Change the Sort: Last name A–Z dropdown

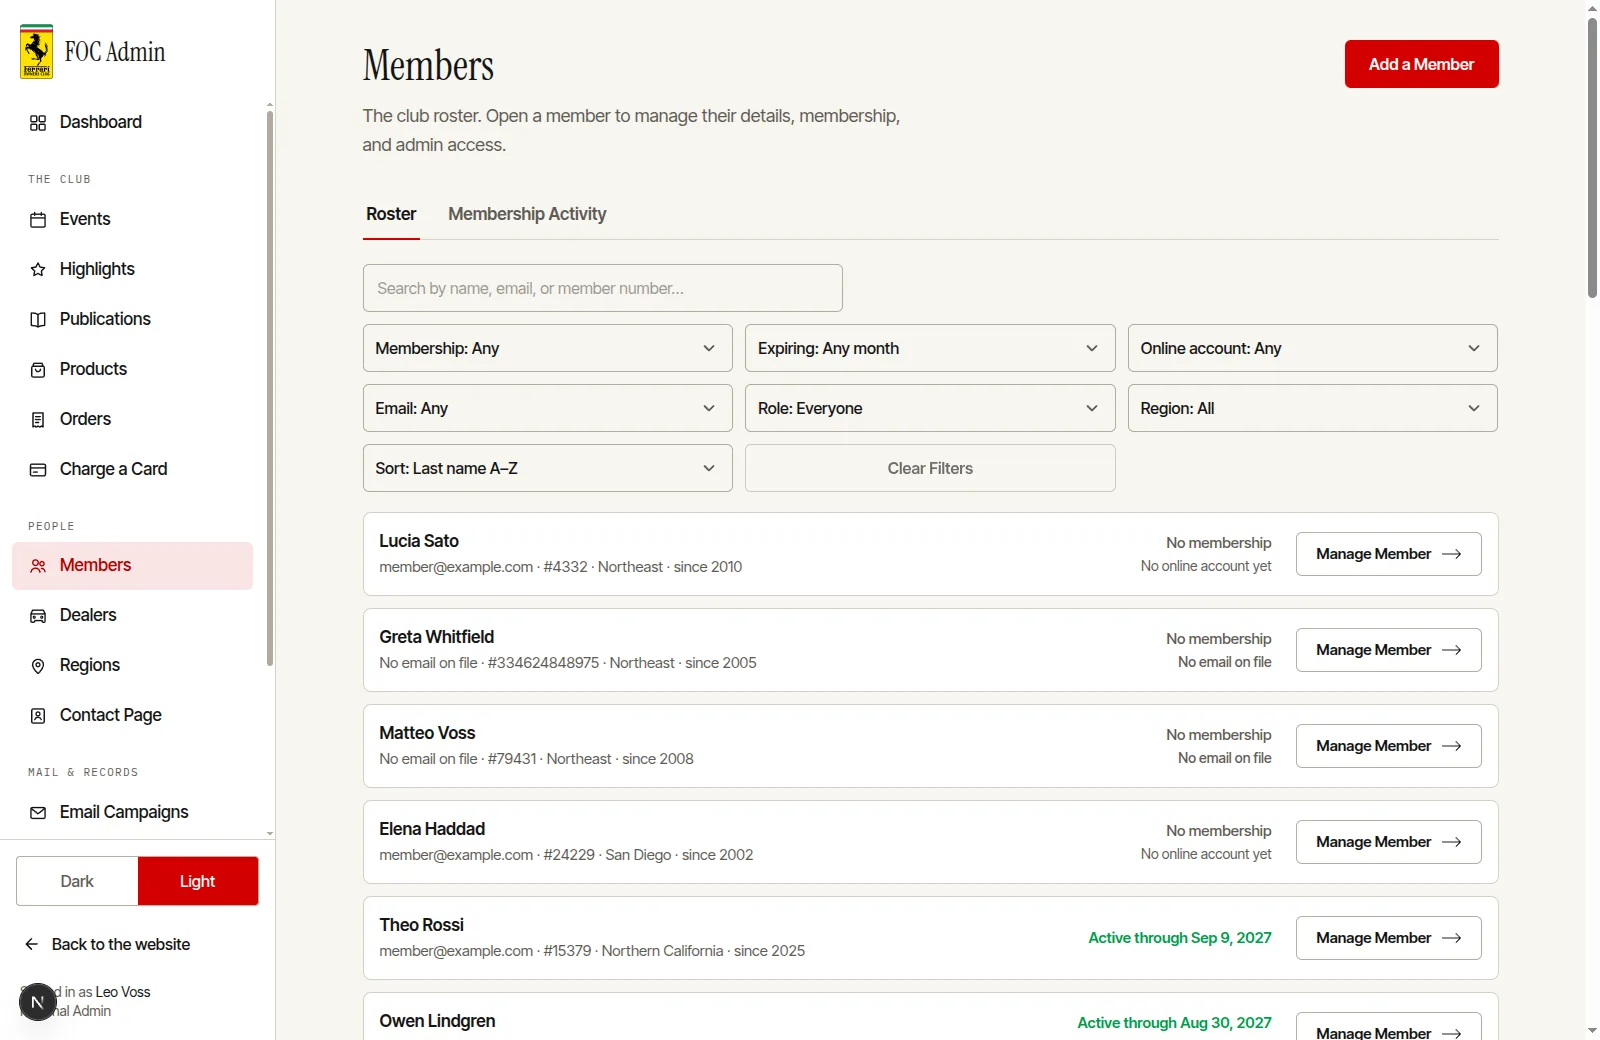(547, 468)
